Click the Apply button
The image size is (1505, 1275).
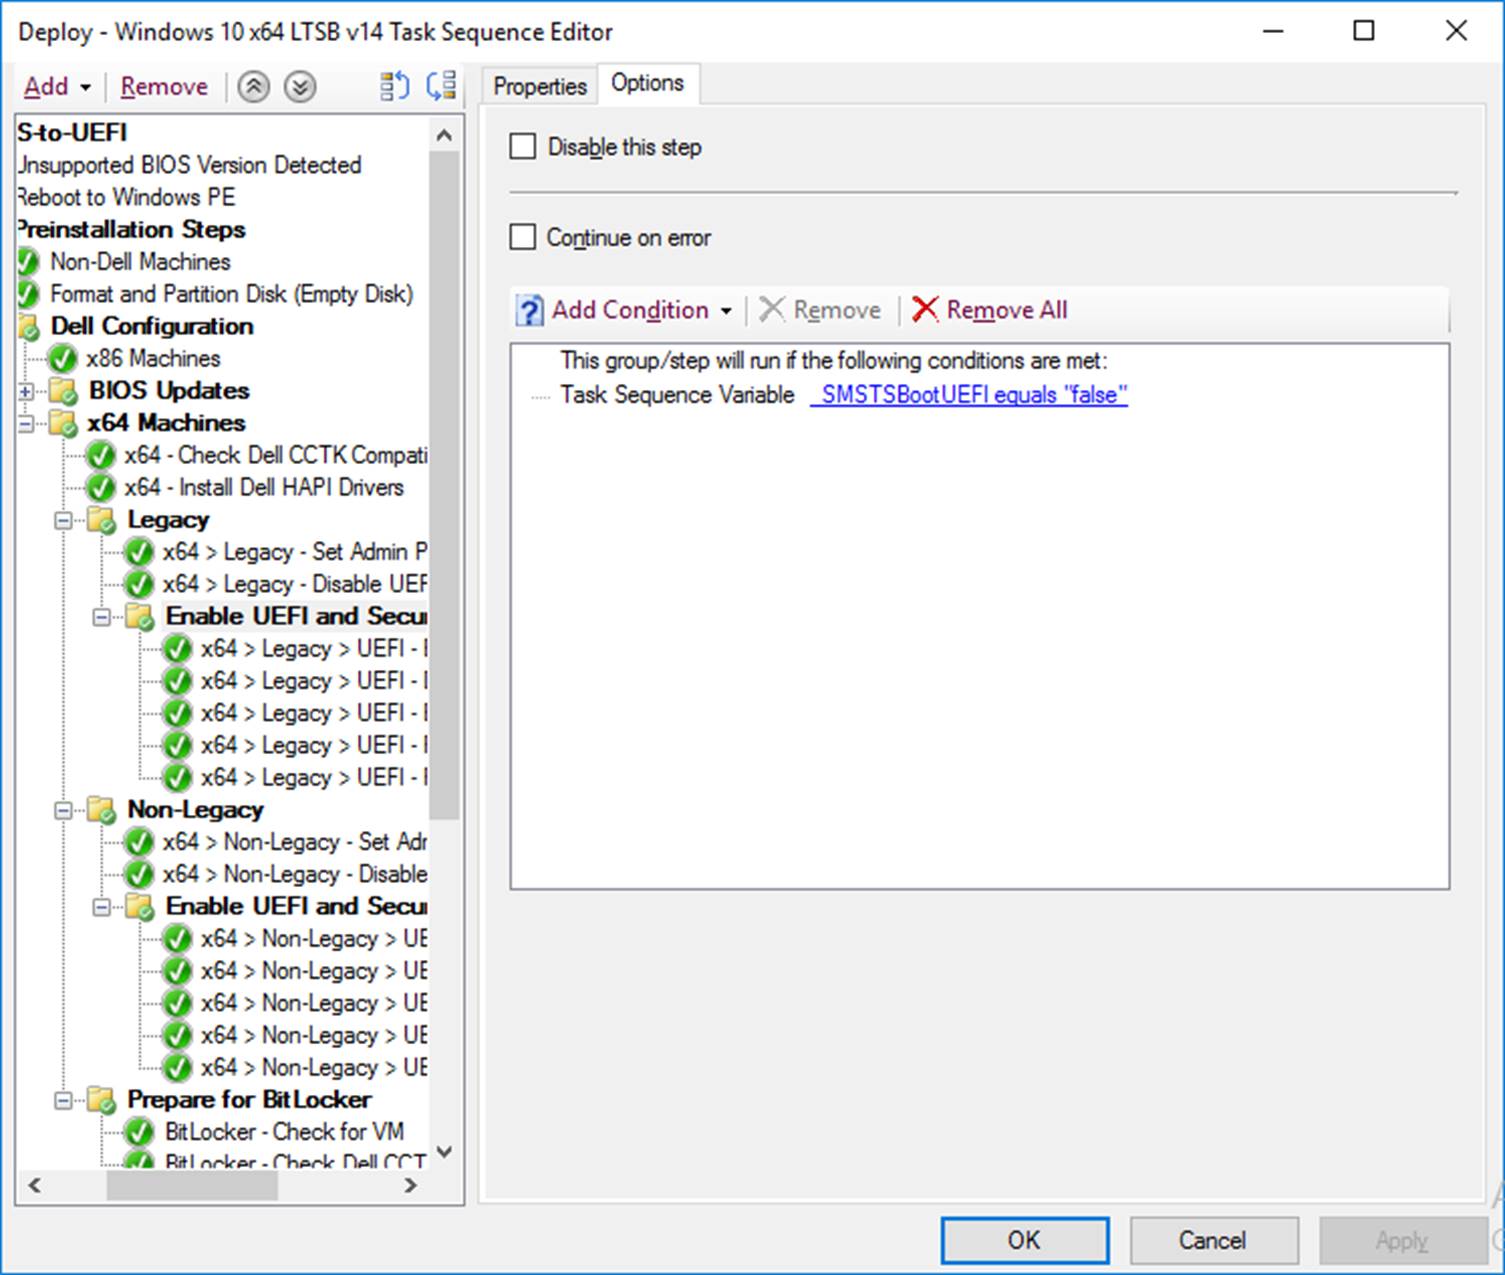(1402, 1240)
